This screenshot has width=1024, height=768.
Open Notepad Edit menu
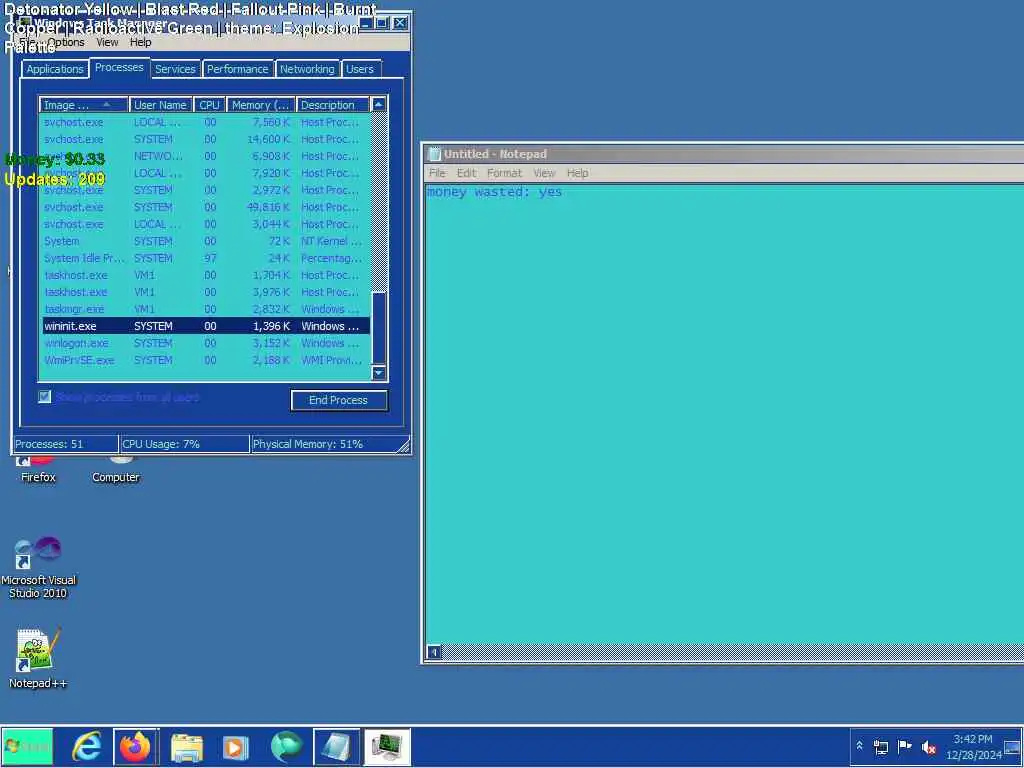tap(466, 173)
